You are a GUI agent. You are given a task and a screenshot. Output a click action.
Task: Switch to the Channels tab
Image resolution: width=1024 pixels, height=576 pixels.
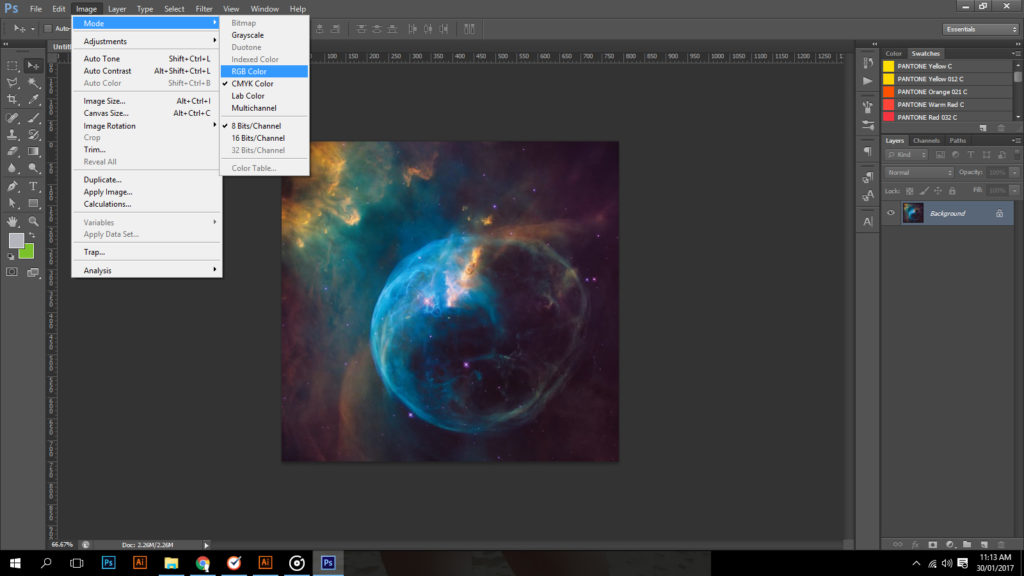[x=926, y=140]
